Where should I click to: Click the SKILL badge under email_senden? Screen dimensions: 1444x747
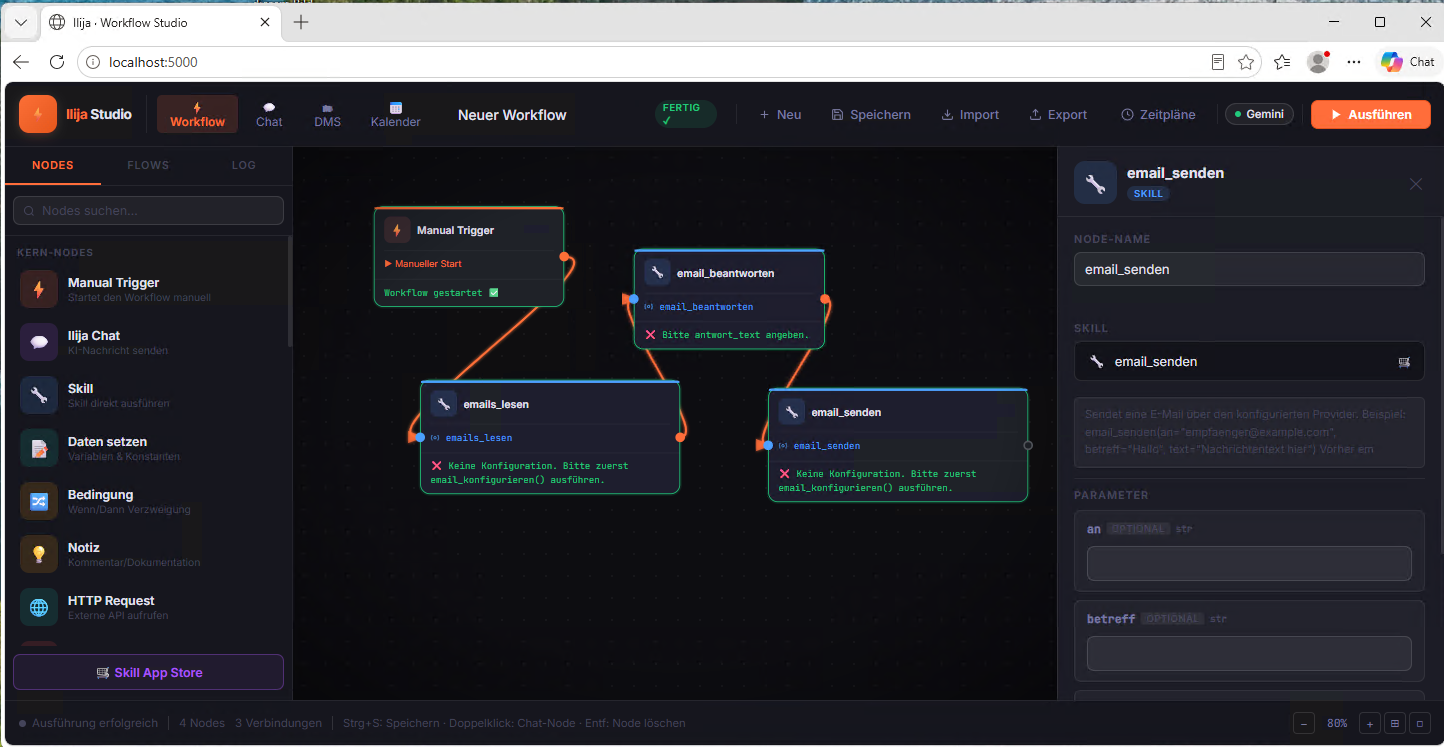pyautogui.click(x=1148, y=193)
